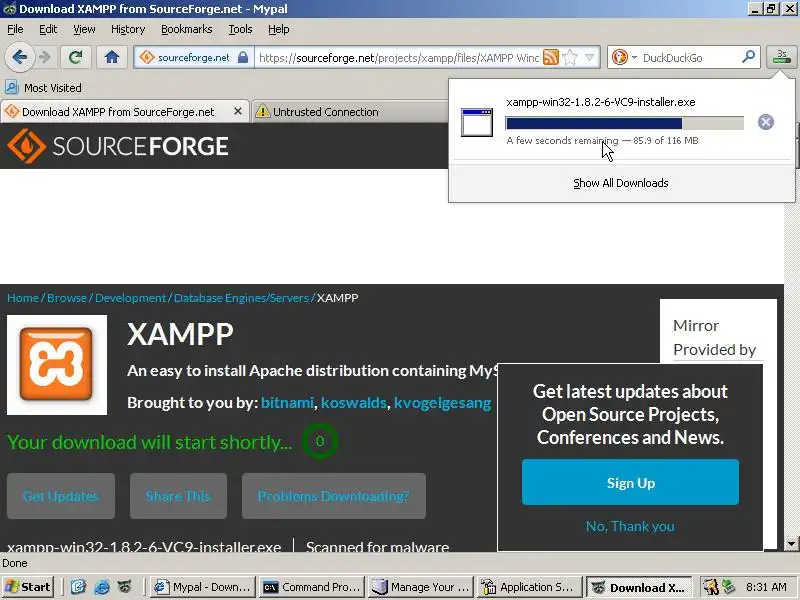
Task: Open the Help menu
Action: pyautogui.click(x=279, y=30)
